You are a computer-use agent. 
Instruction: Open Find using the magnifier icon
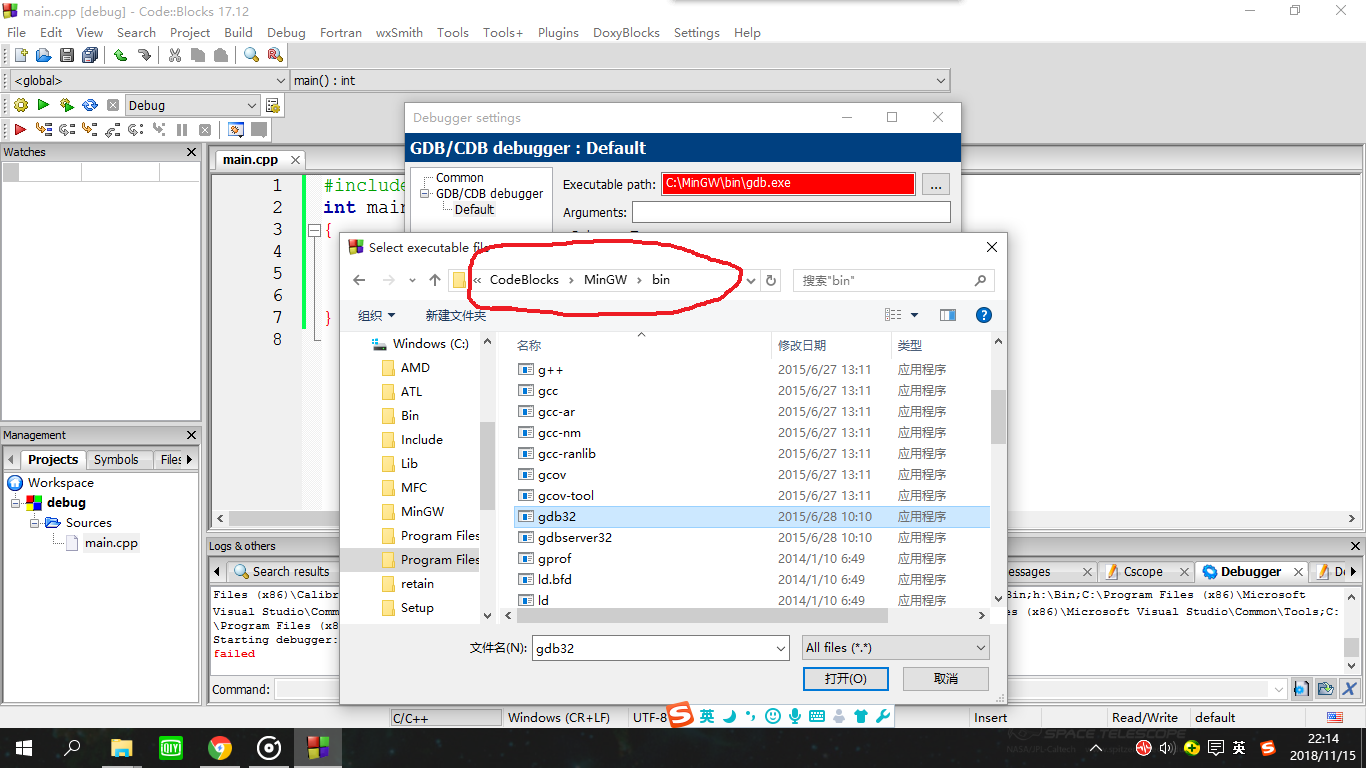click(x=249, y=54)
